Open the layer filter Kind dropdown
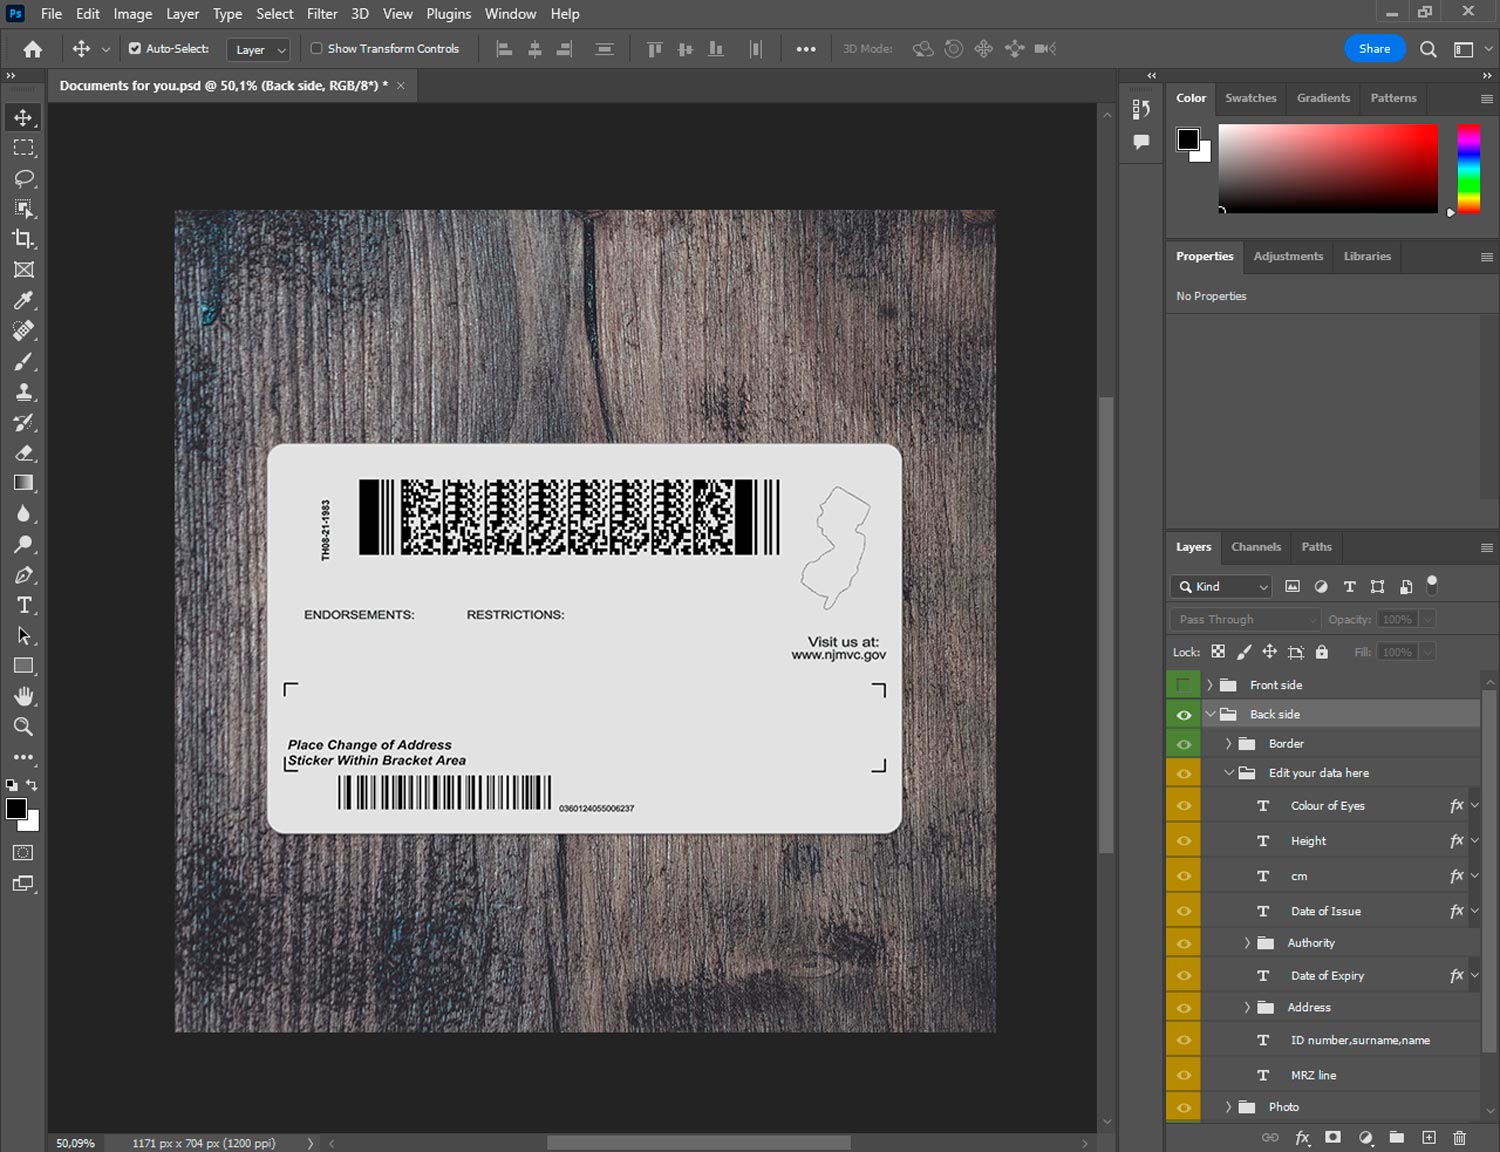The height and width of the screenshot is (1152, 1500). coord(1221,587)
